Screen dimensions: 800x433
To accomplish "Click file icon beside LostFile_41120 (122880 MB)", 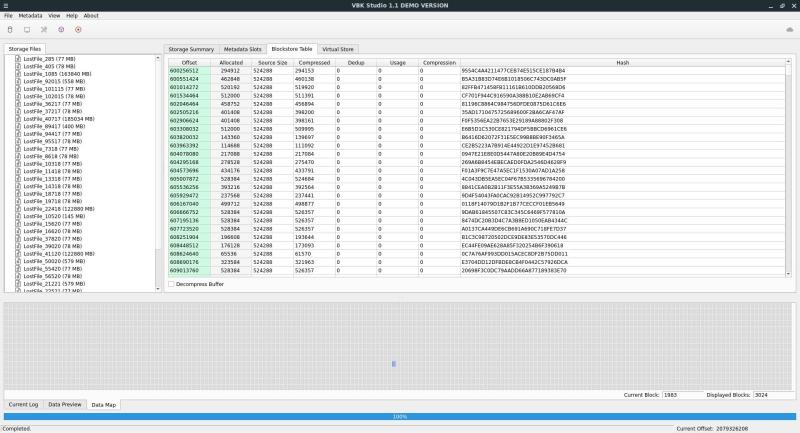I will (18, 253).
